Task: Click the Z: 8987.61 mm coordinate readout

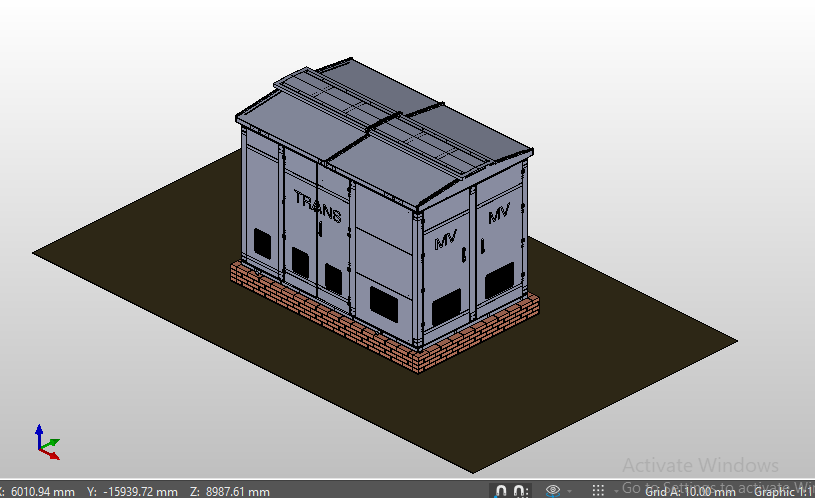Action: click(230, 492)
